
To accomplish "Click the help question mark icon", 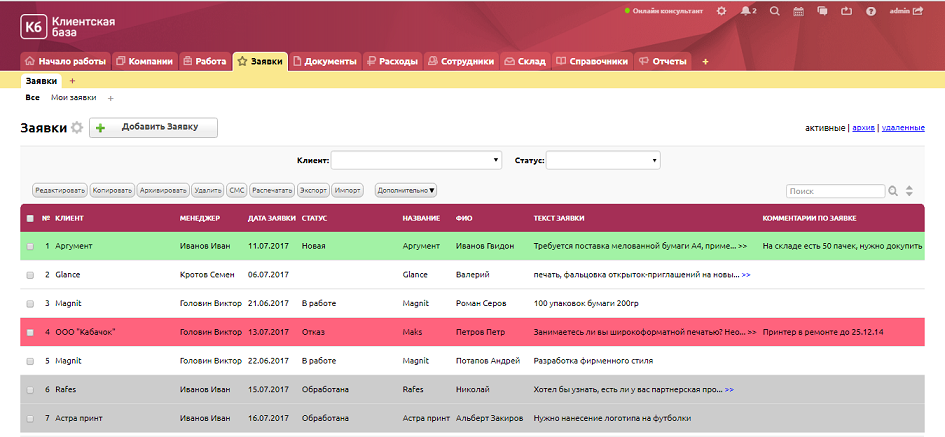I will point(871,11).
